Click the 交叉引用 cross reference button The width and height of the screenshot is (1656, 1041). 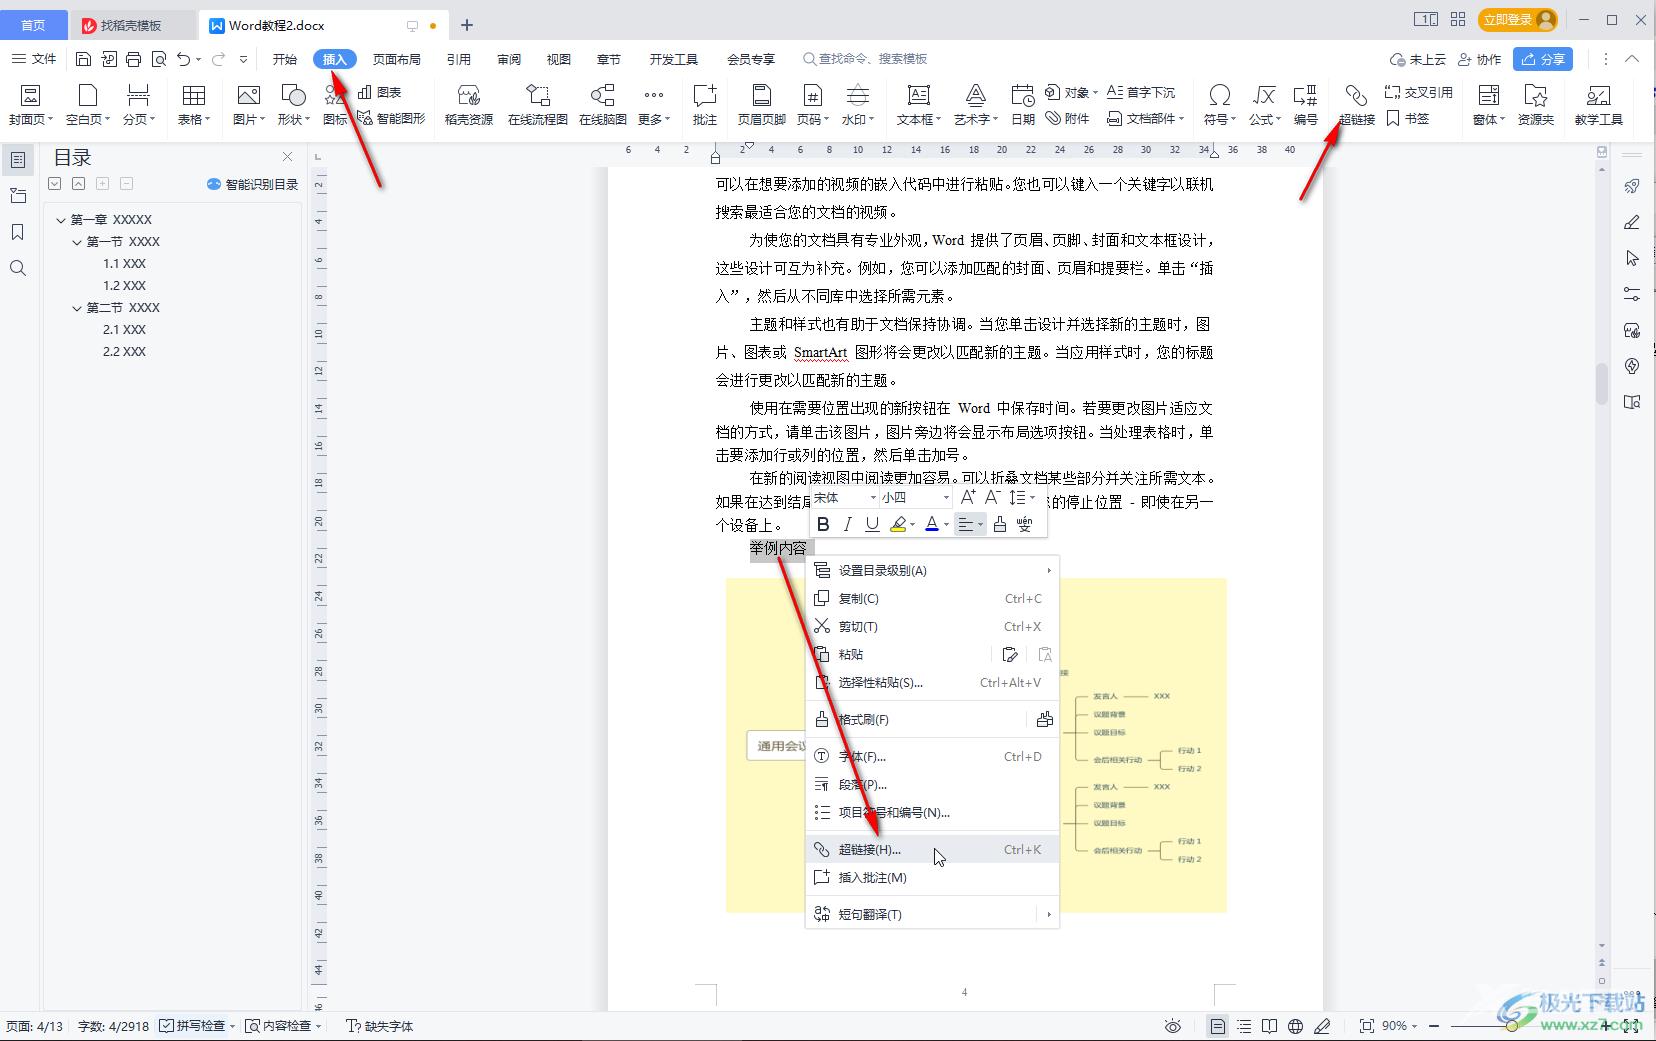click(1418, 92)
